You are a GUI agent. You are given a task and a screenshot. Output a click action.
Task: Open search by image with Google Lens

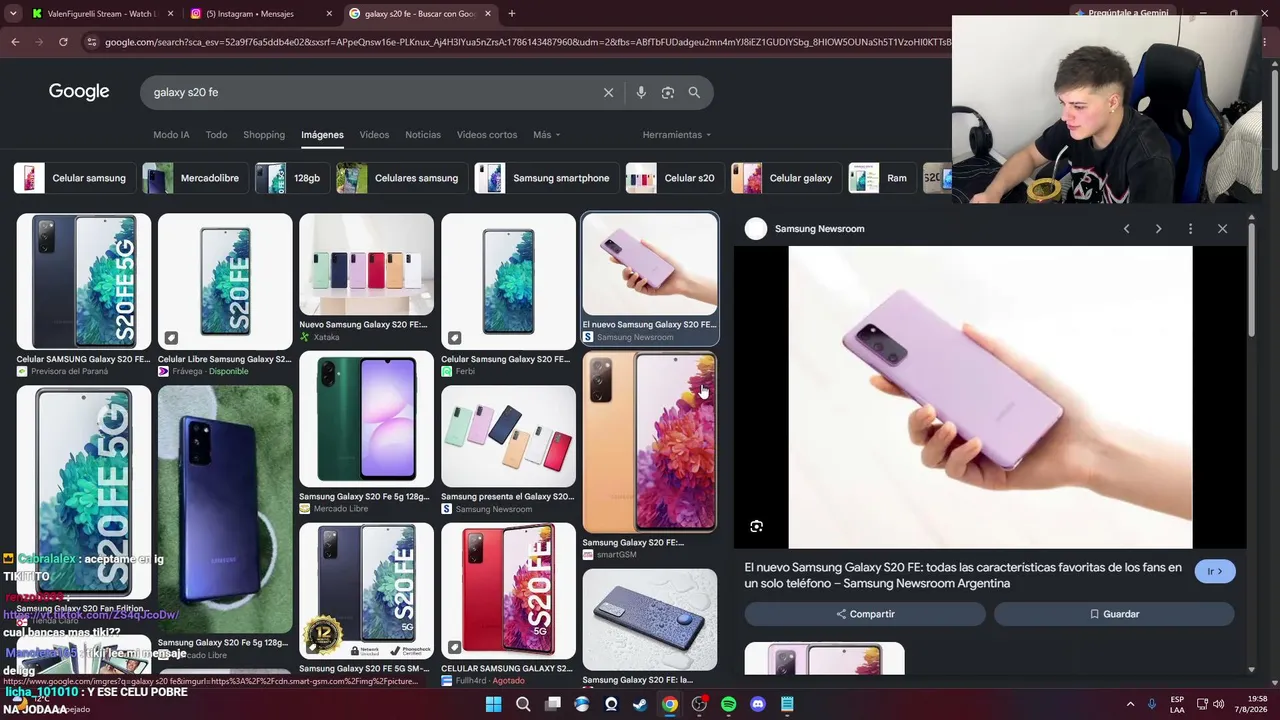click(668, 92)
